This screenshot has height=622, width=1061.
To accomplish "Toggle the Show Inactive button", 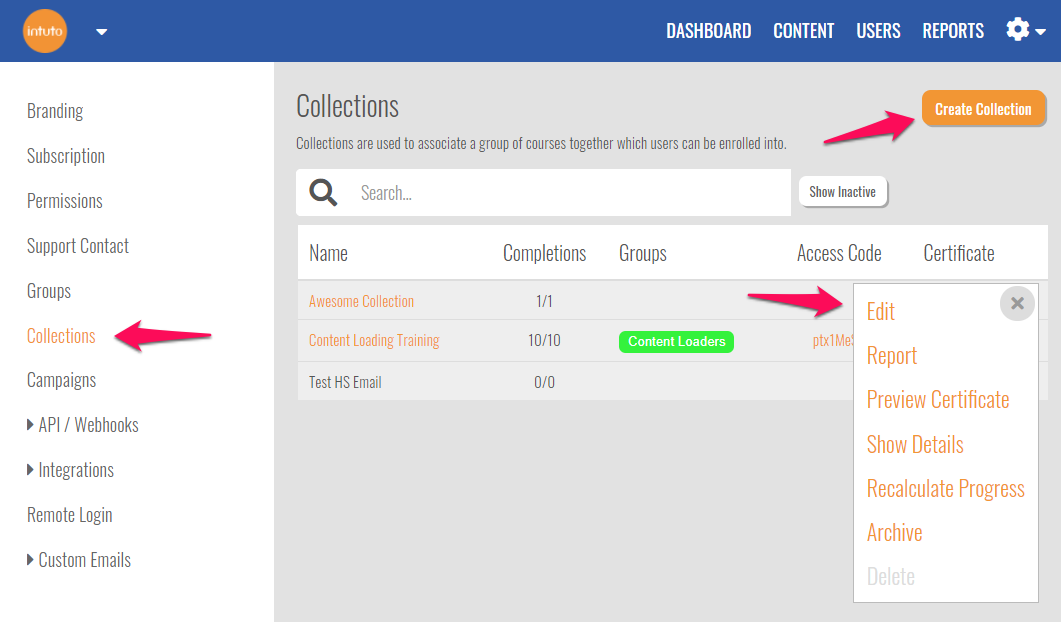I will click(842, 192).
